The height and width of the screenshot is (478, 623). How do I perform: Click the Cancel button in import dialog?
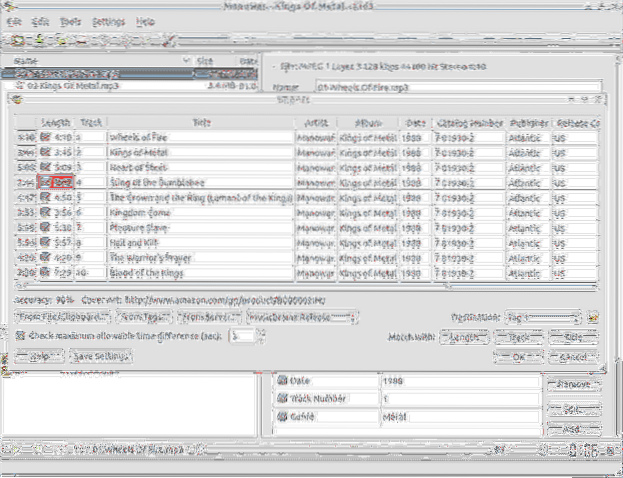pyautogui.click(x=573, y=357)
